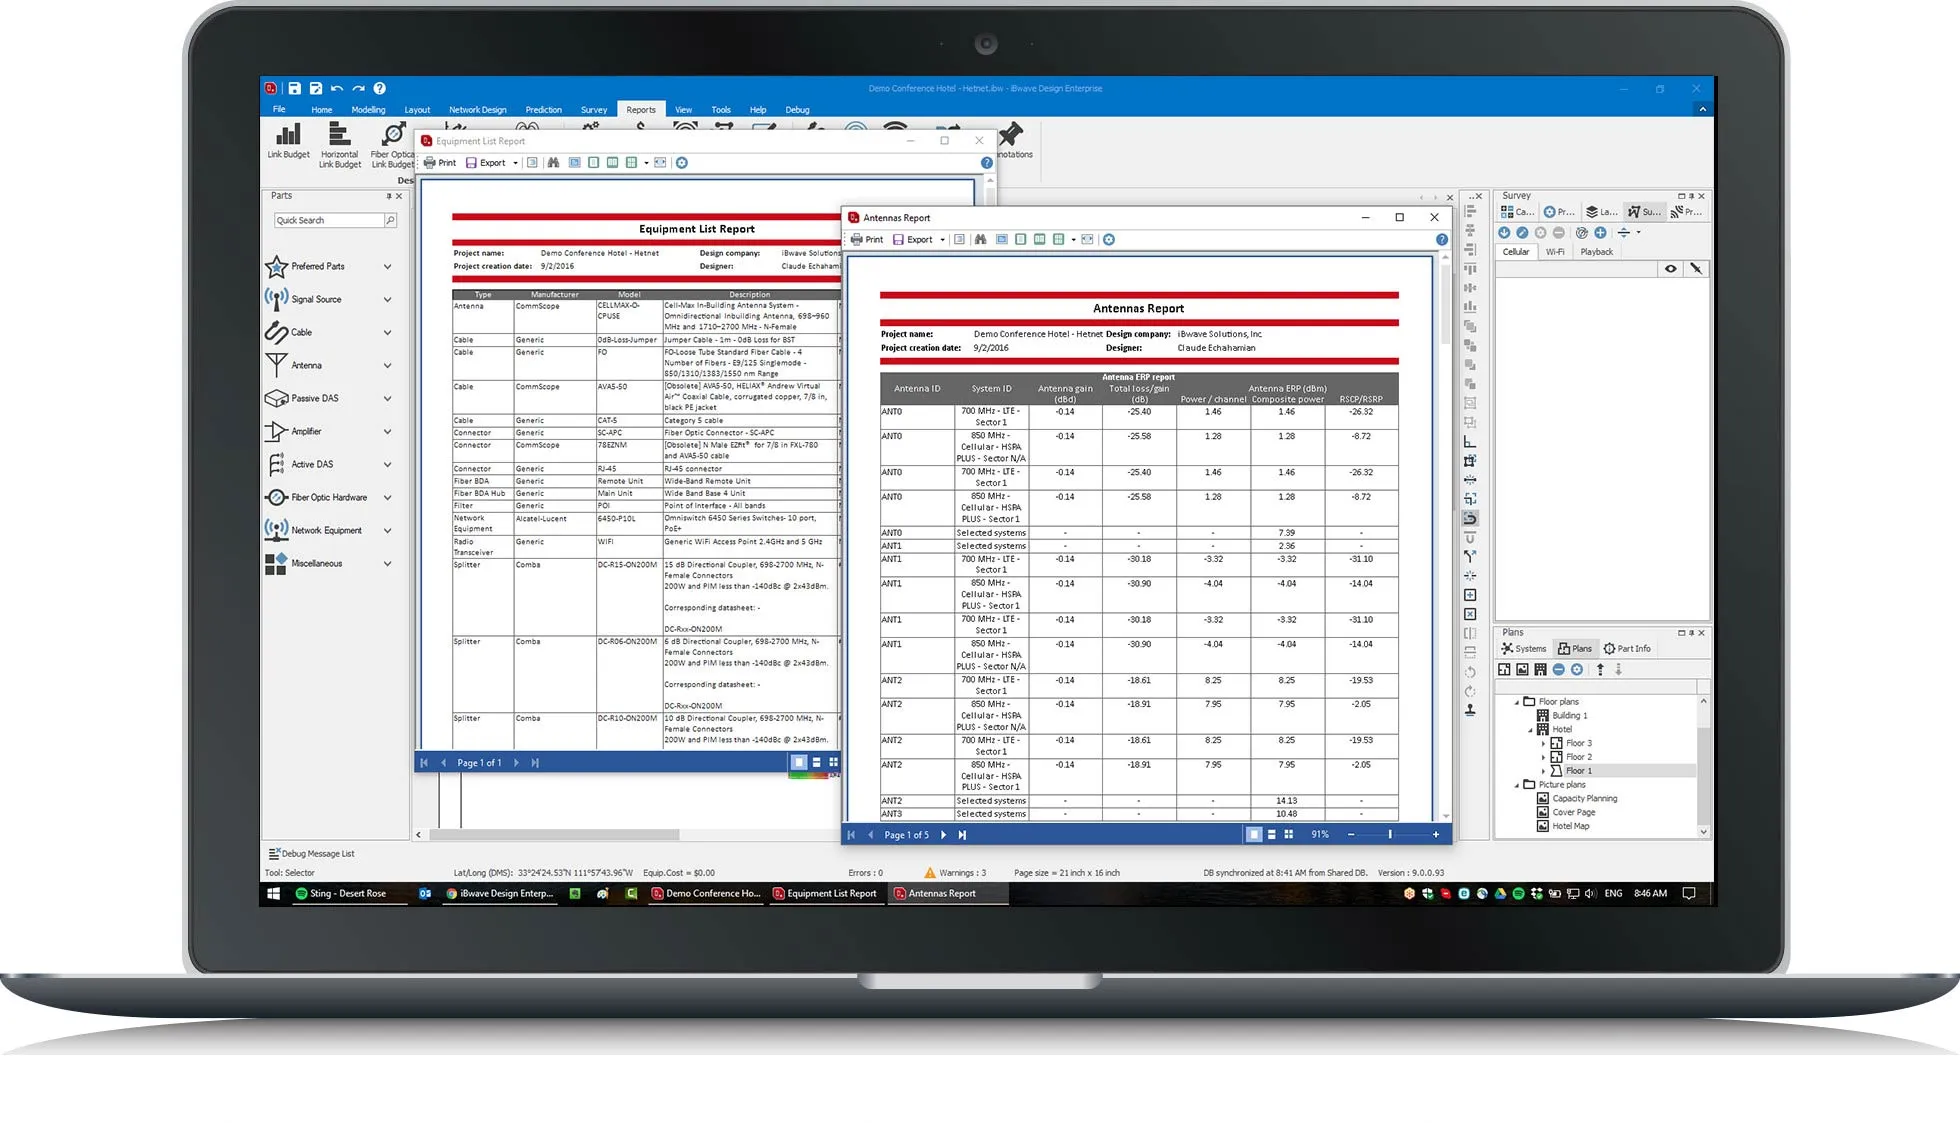Switch to Systems tab in Plans panel
The image size is (1960, 1123).
pyautogui.click(x=1523, y=649)
